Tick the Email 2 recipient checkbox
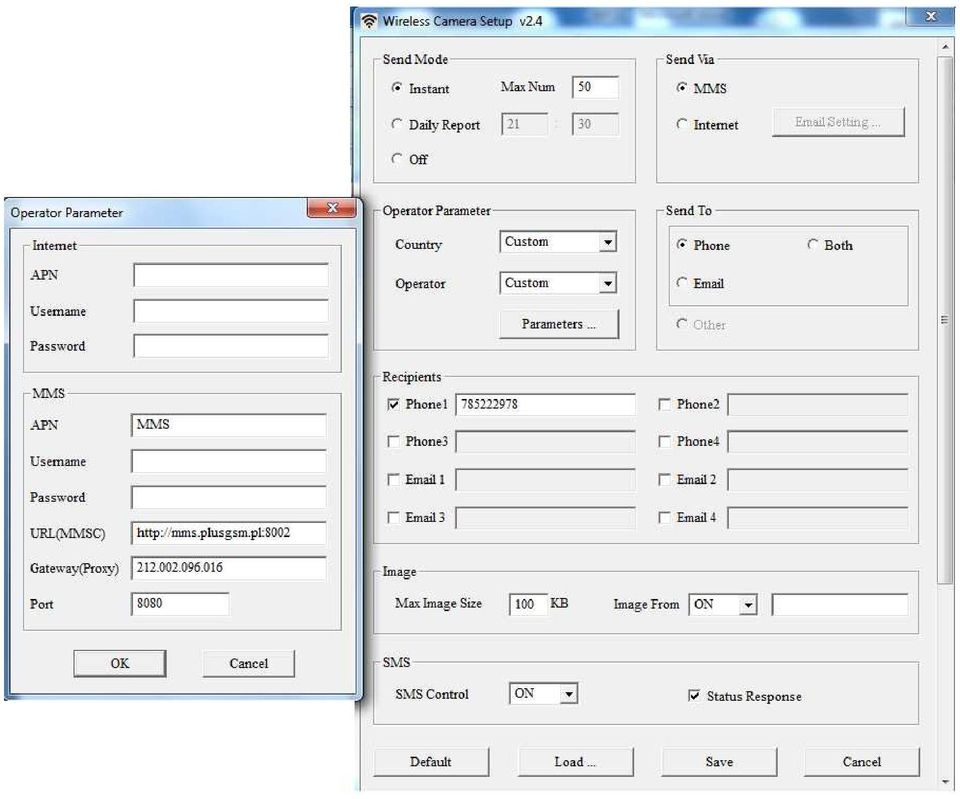 pyautogui.click(x=664, y=479)
